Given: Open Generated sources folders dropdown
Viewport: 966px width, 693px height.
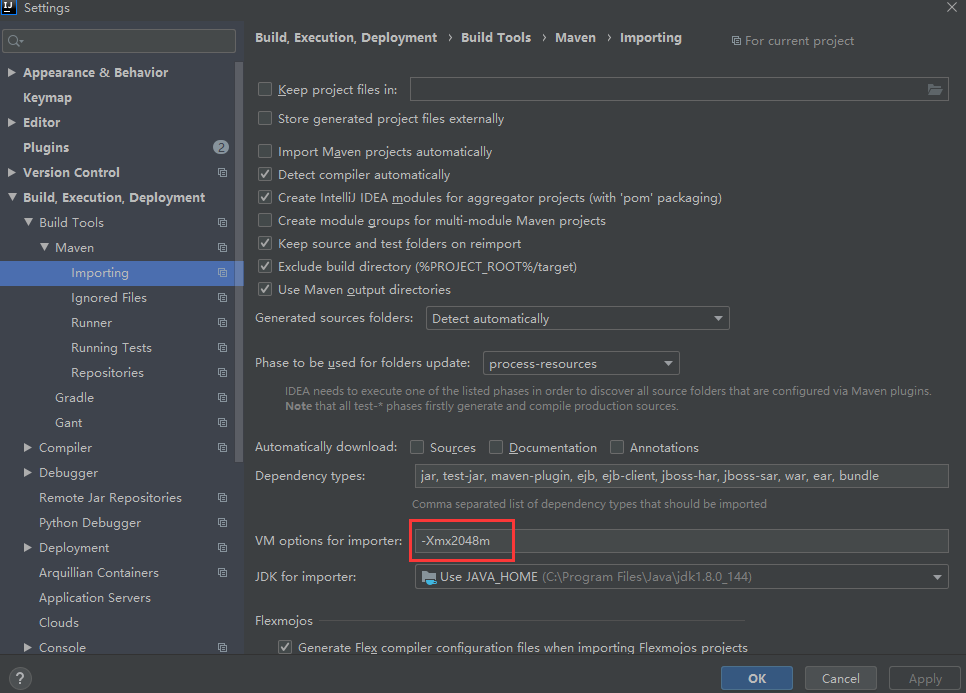Looking at the screenshot, I should pos(578,318).
